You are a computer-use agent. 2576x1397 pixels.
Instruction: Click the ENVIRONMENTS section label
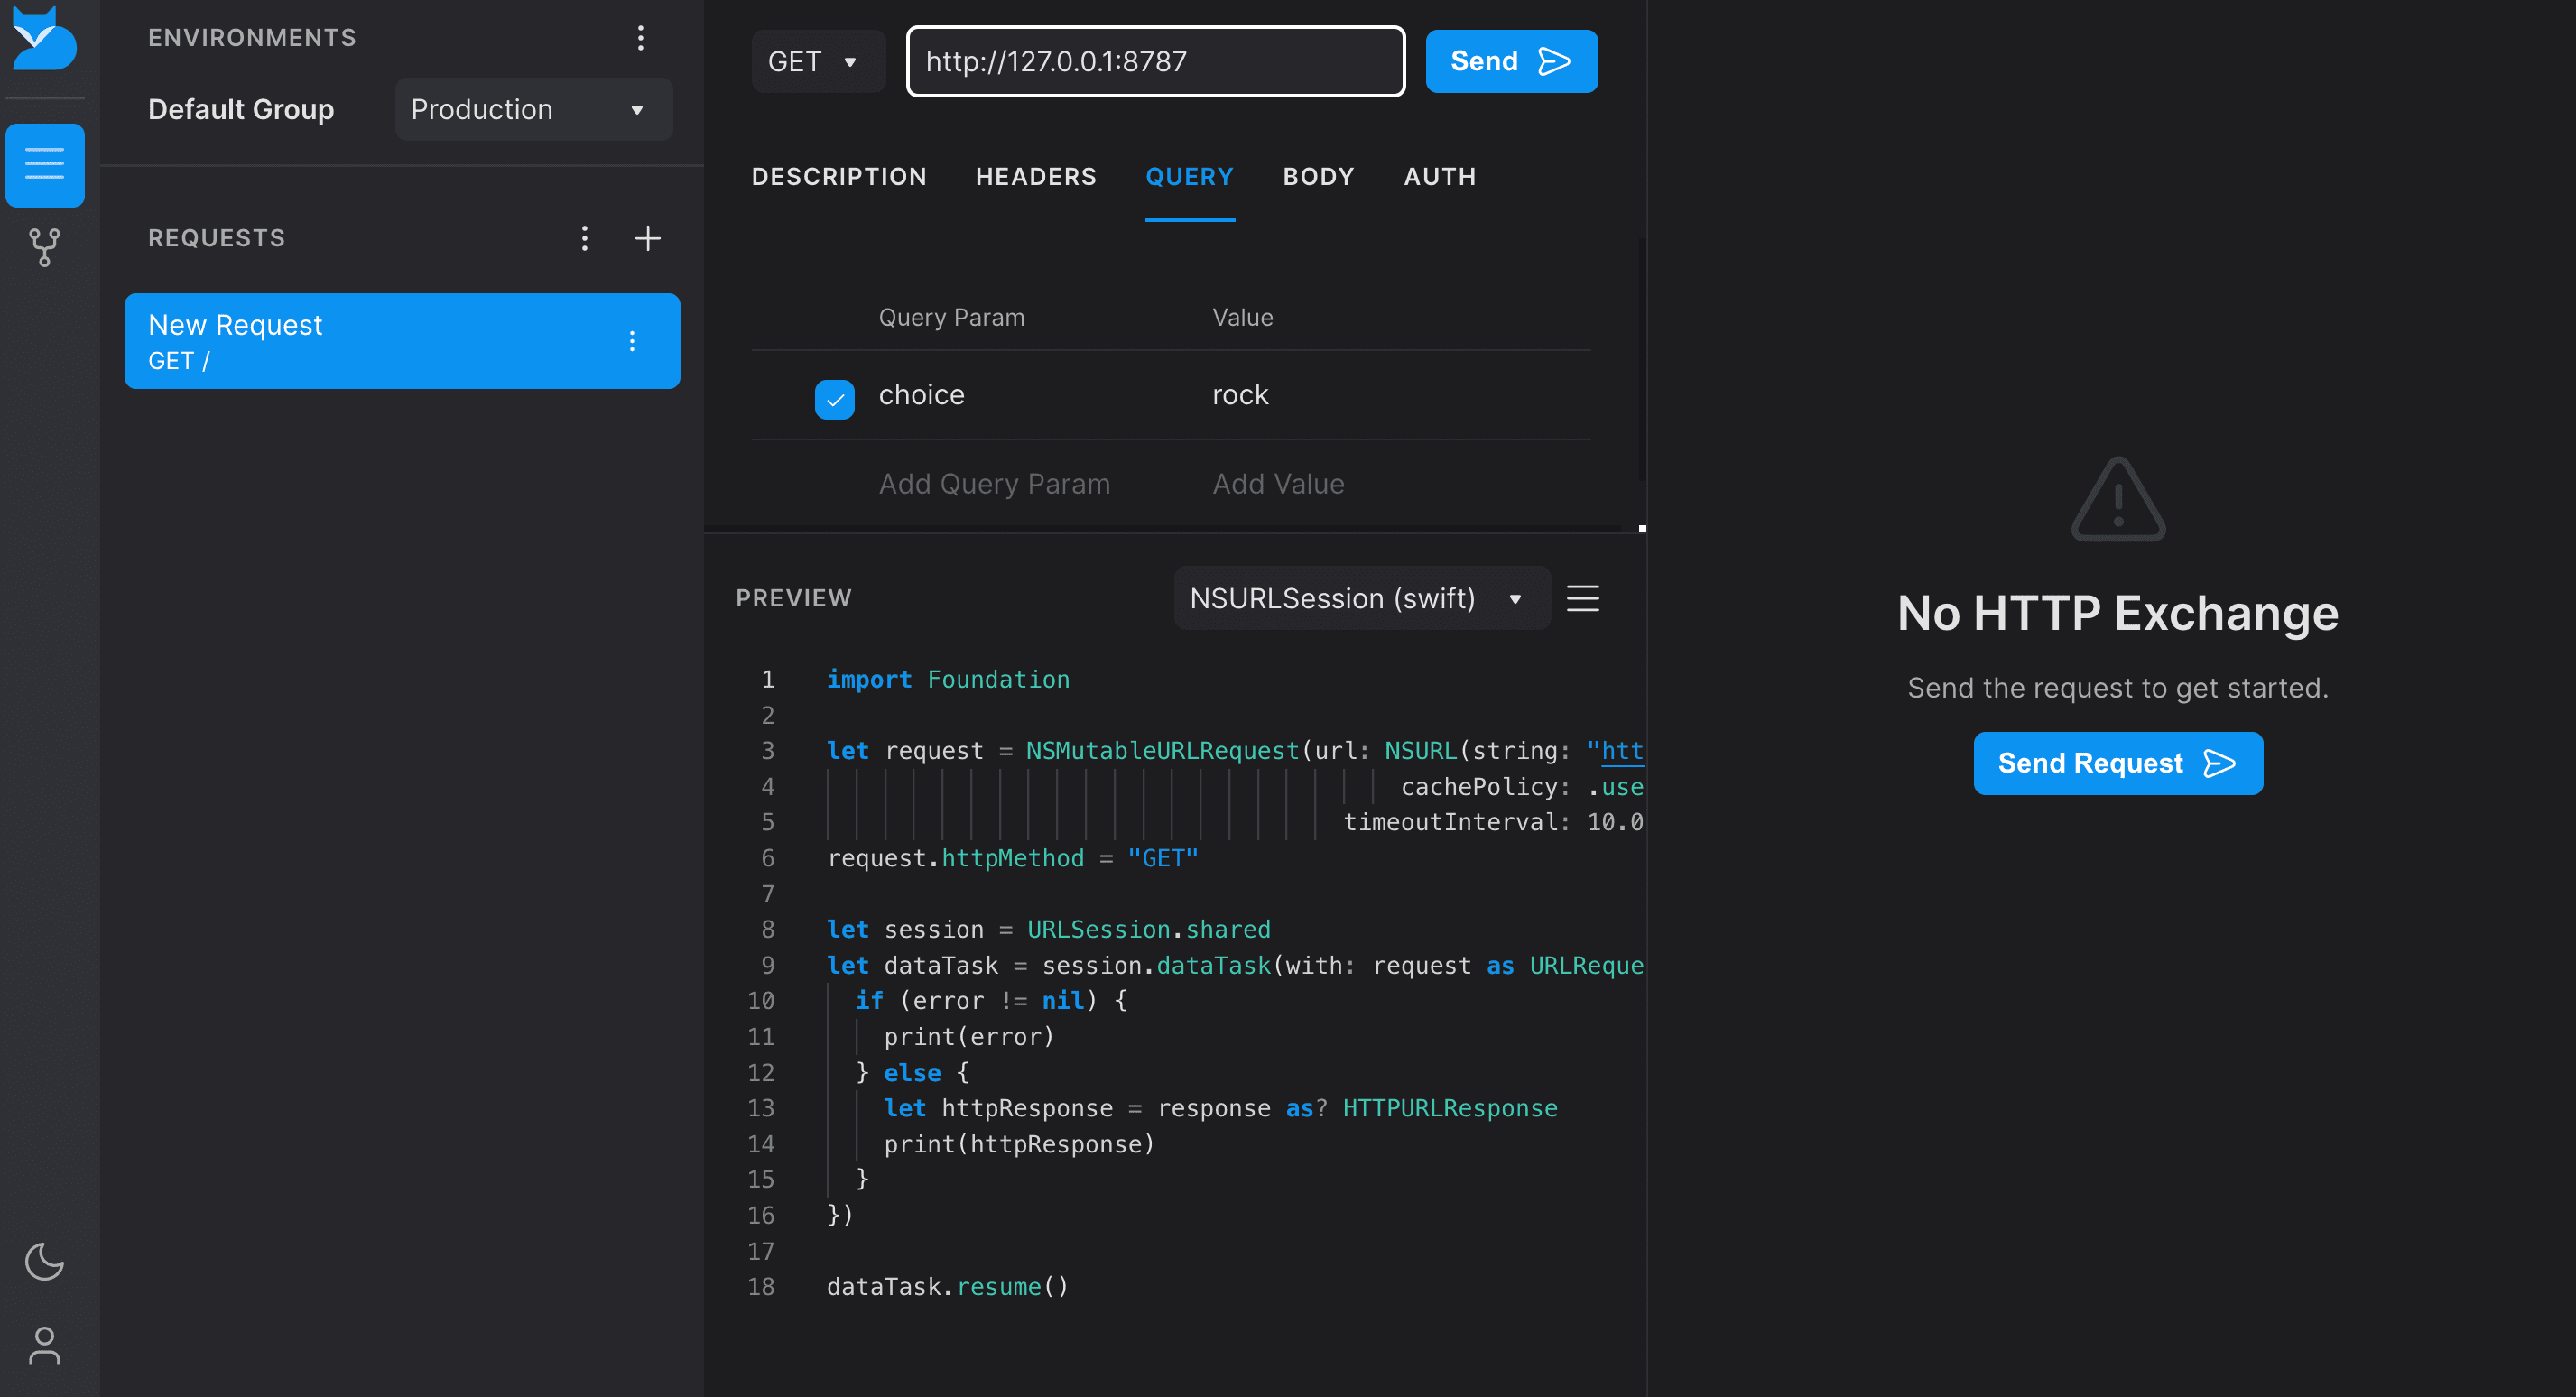tap(252, 38)
